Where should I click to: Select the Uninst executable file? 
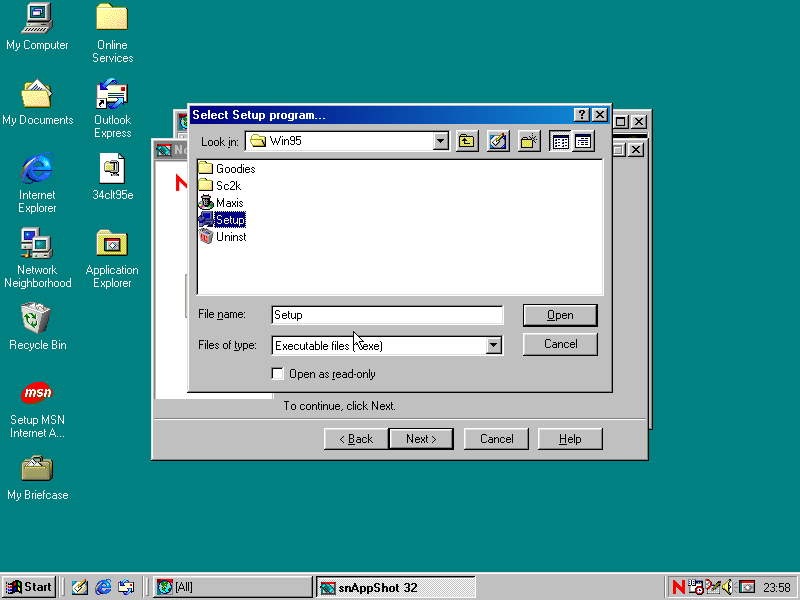click(222, 237)
